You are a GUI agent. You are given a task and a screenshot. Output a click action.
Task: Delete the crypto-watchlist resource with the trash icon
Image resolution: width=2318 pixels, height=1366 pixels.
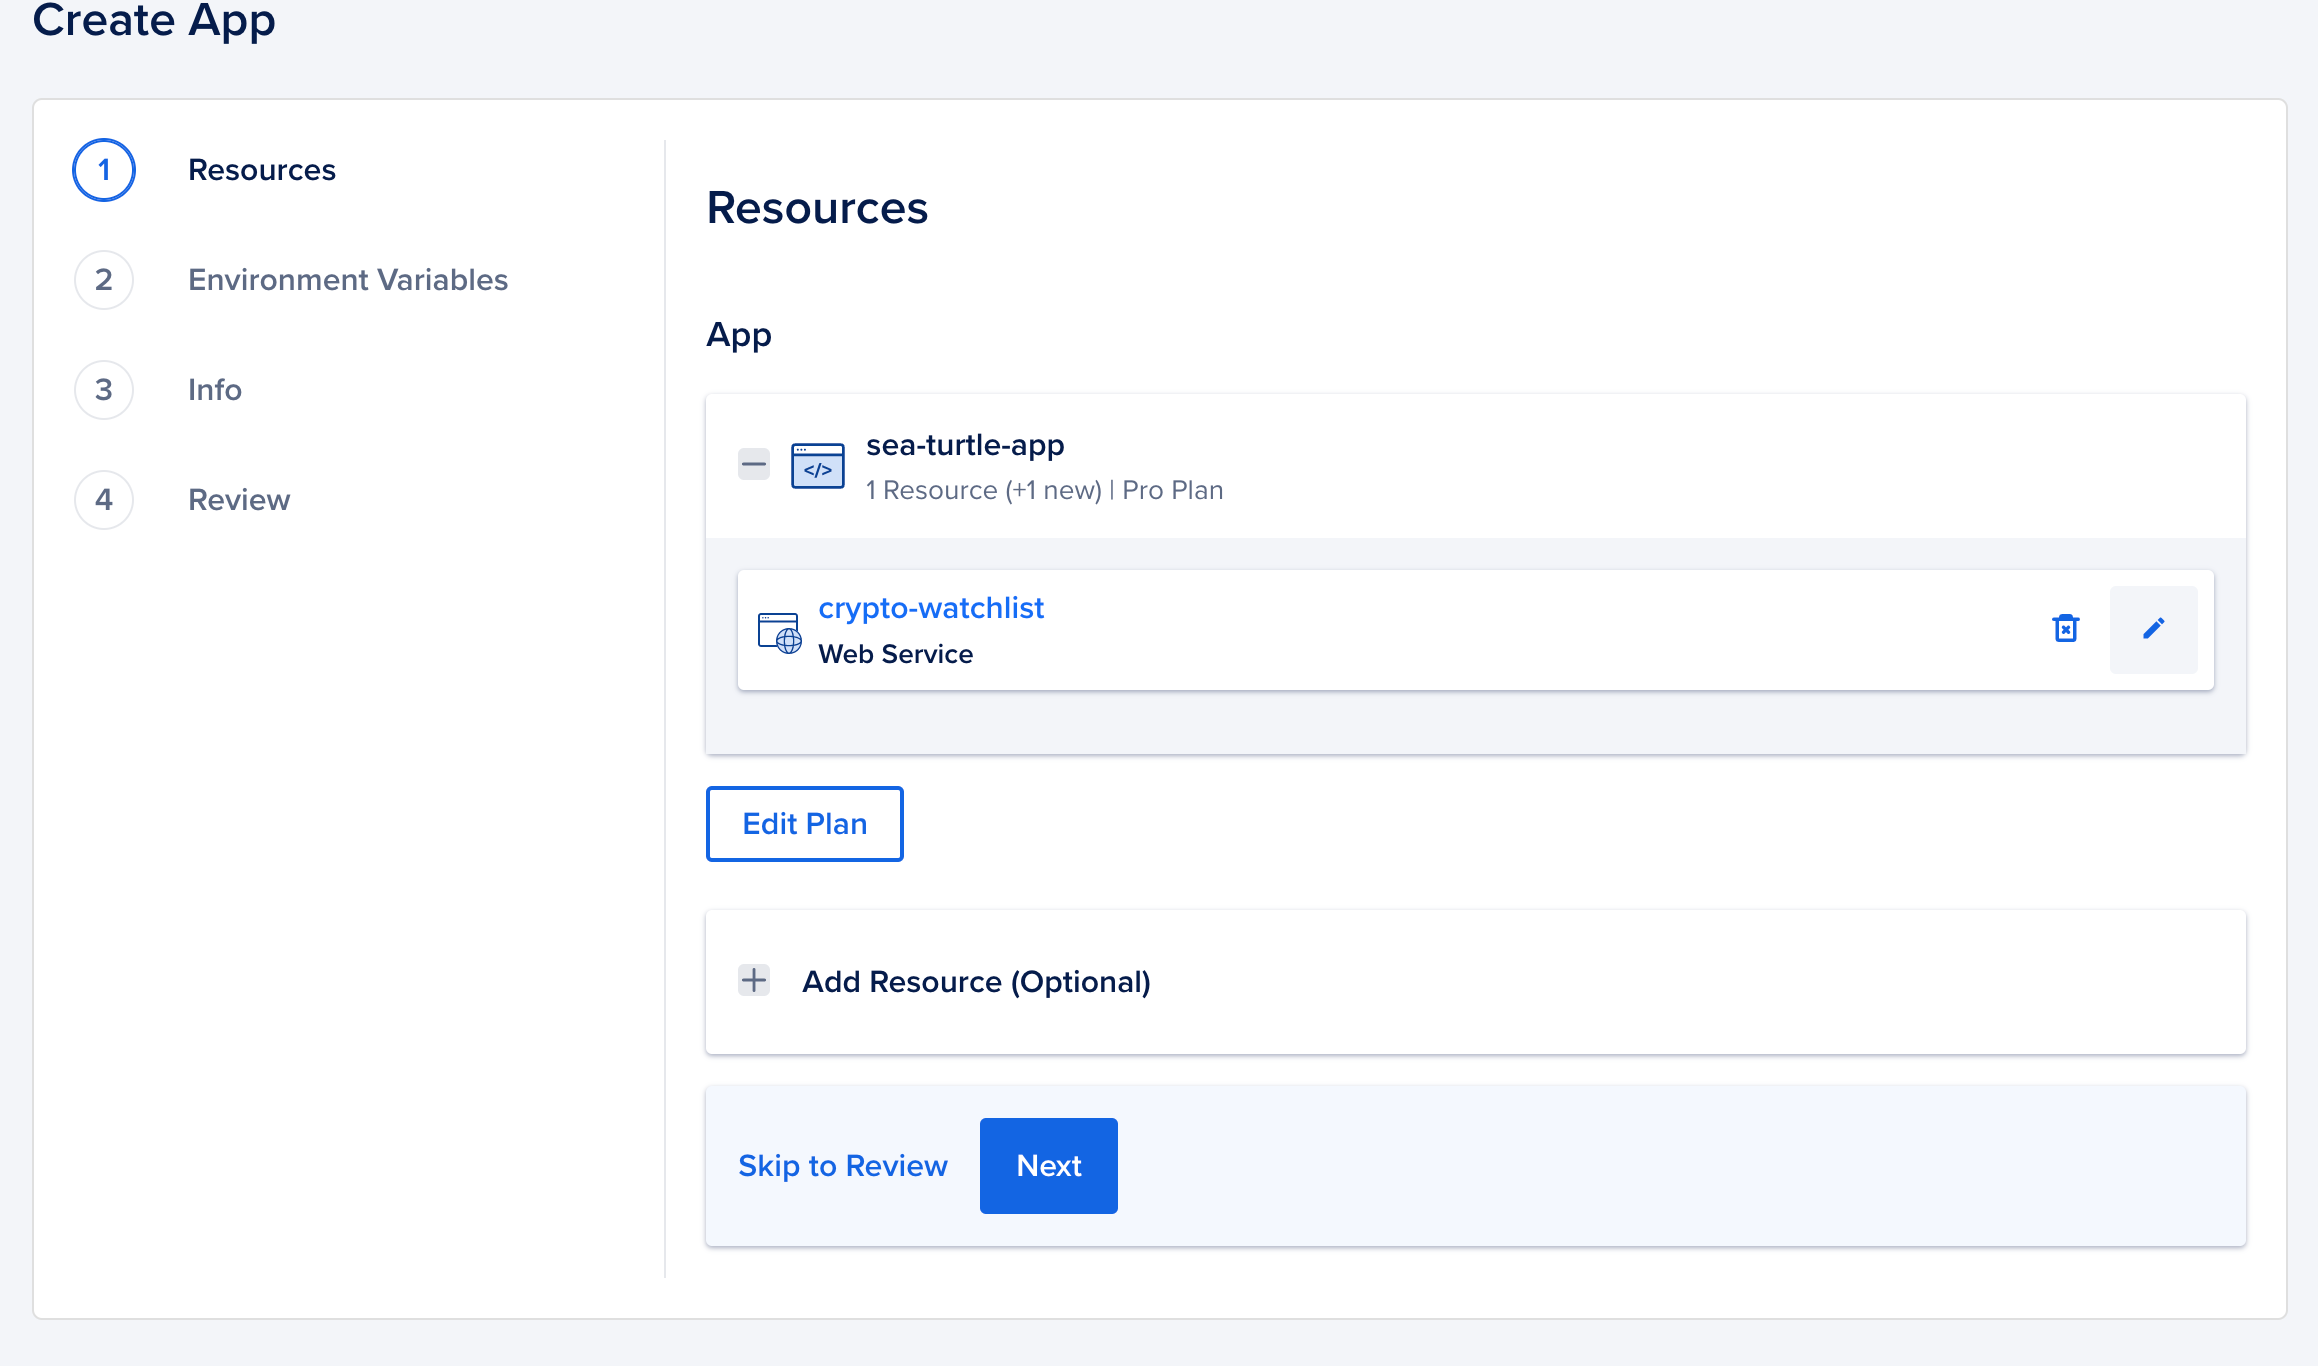2065,628
